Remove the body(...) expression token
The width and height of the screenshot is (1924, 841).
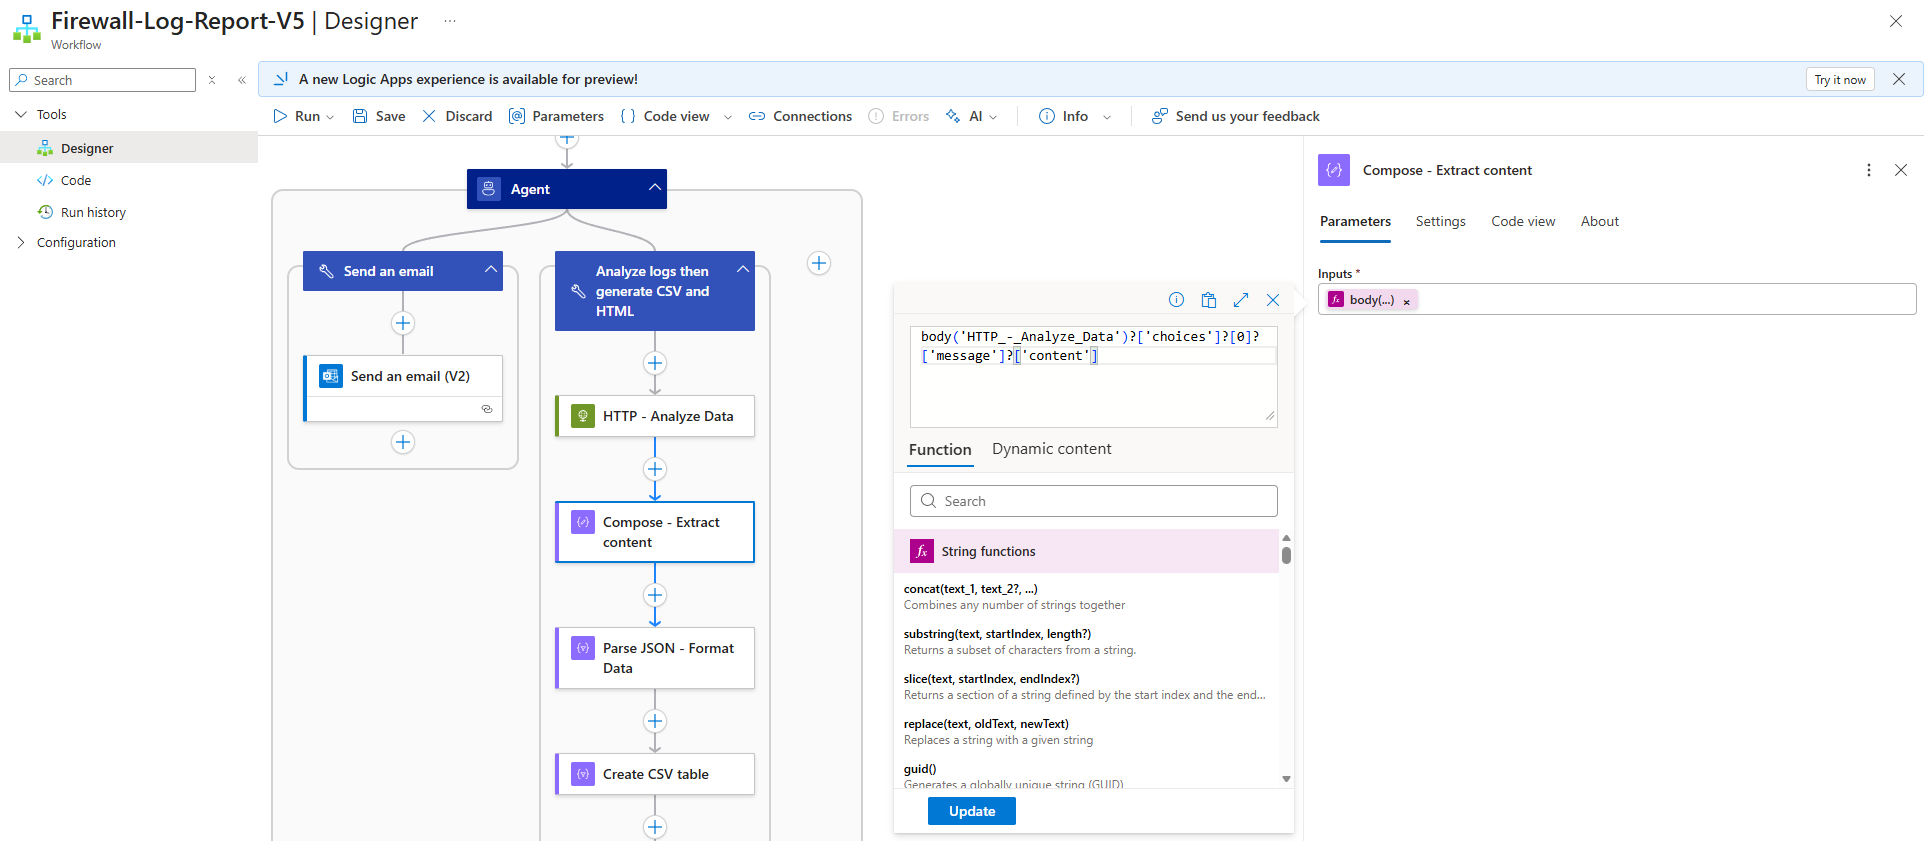click(x=1406, y=301)
